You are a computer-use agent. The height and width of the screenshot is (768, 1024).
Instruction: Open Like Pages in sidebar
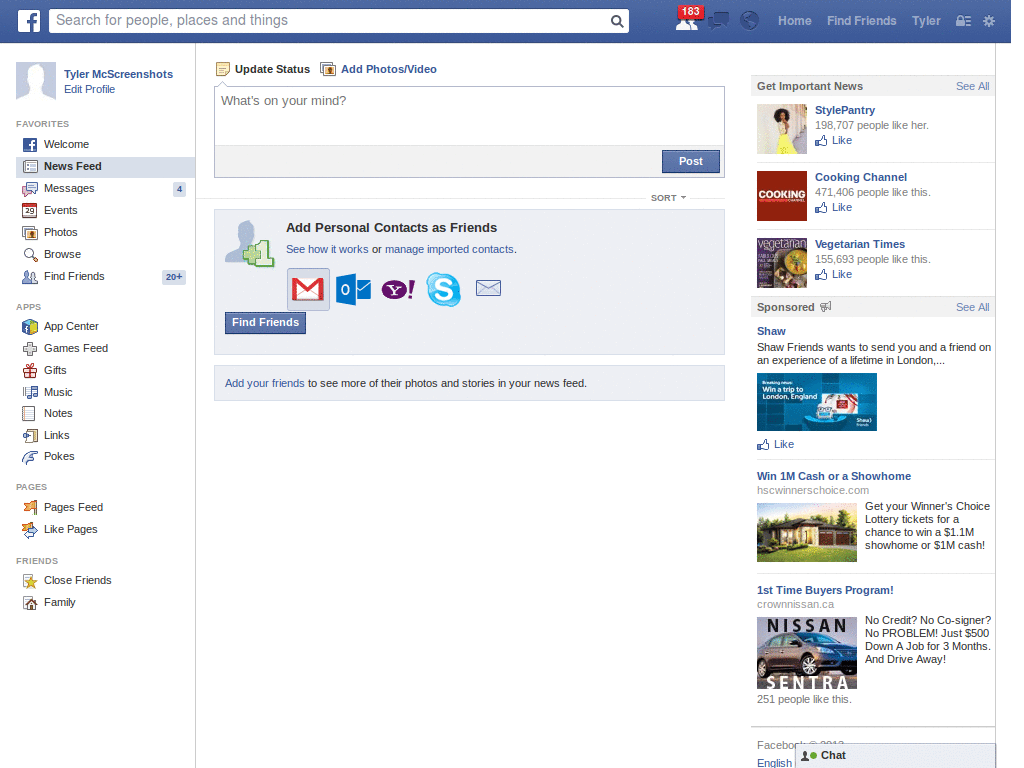[x=71, y=530]
